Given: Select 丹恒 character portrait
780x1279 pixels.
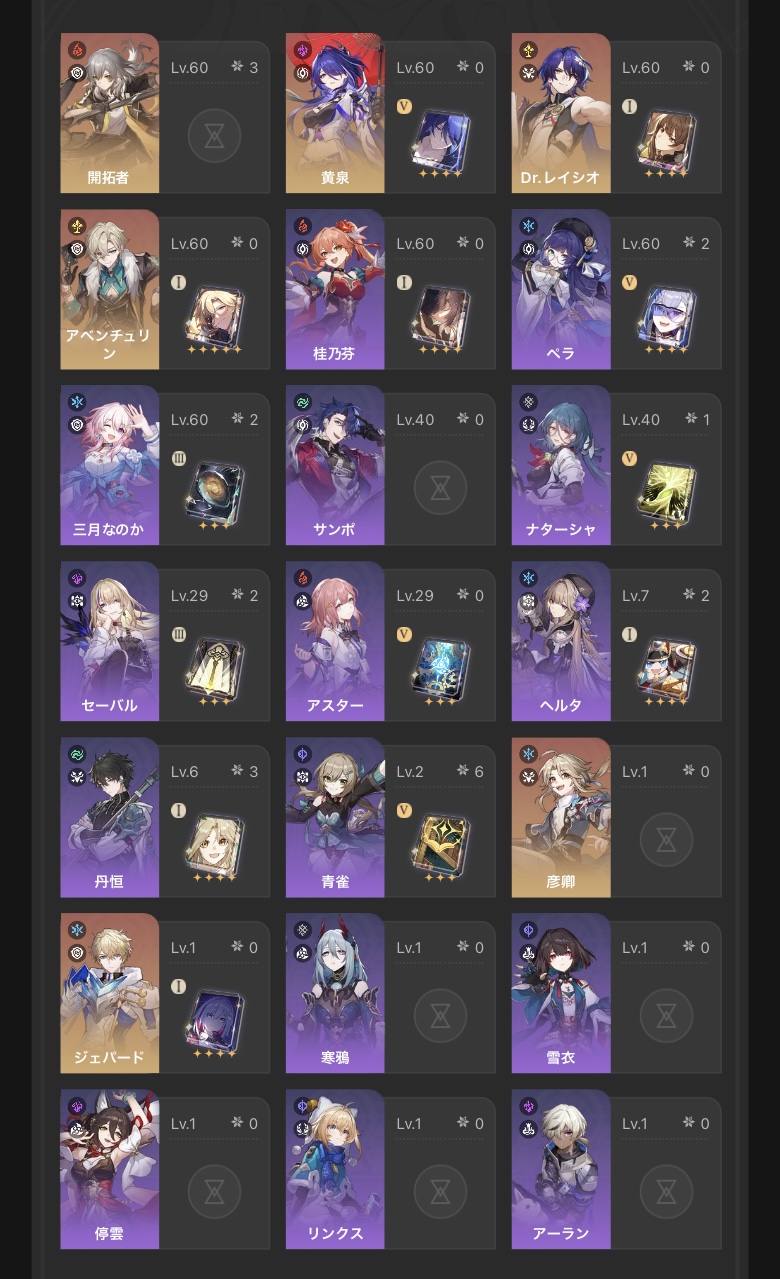Looking at the screenshot, I should [x=110, y=817].
